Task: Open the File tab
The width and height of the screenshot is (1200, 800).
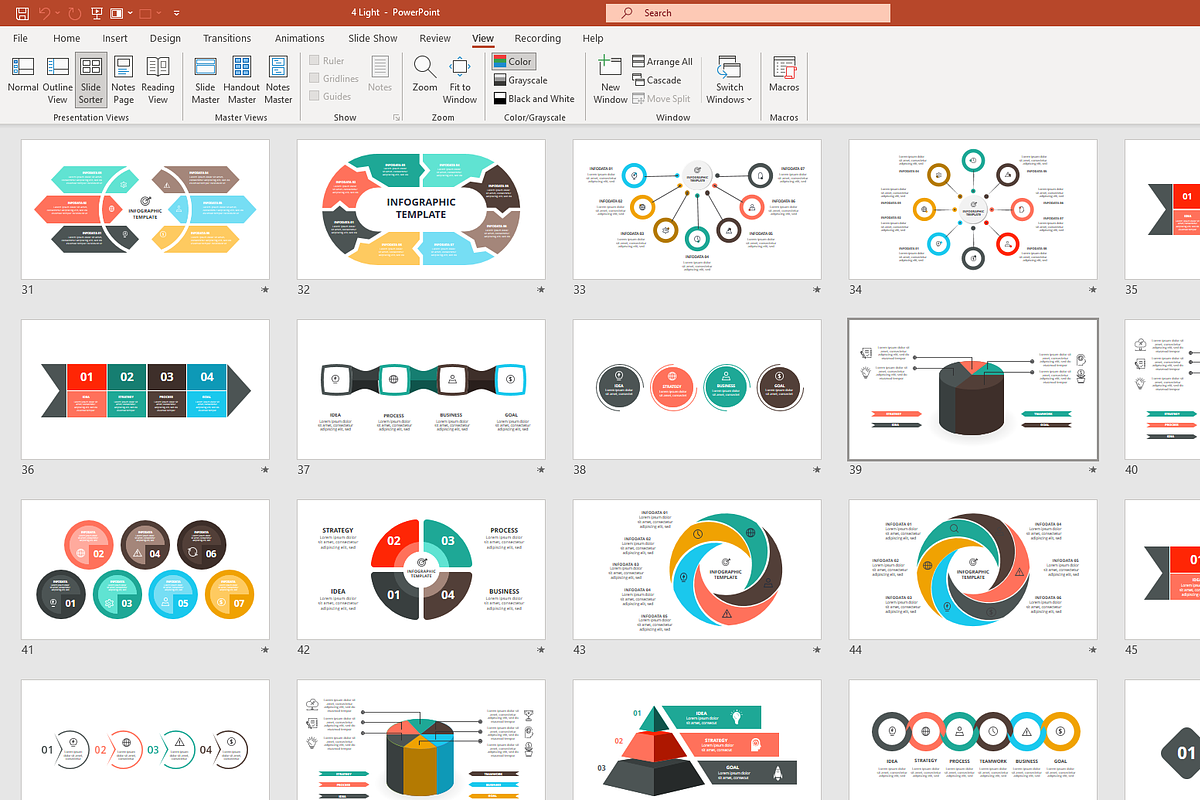Action: pyautogui.click(x=20, y=38)
